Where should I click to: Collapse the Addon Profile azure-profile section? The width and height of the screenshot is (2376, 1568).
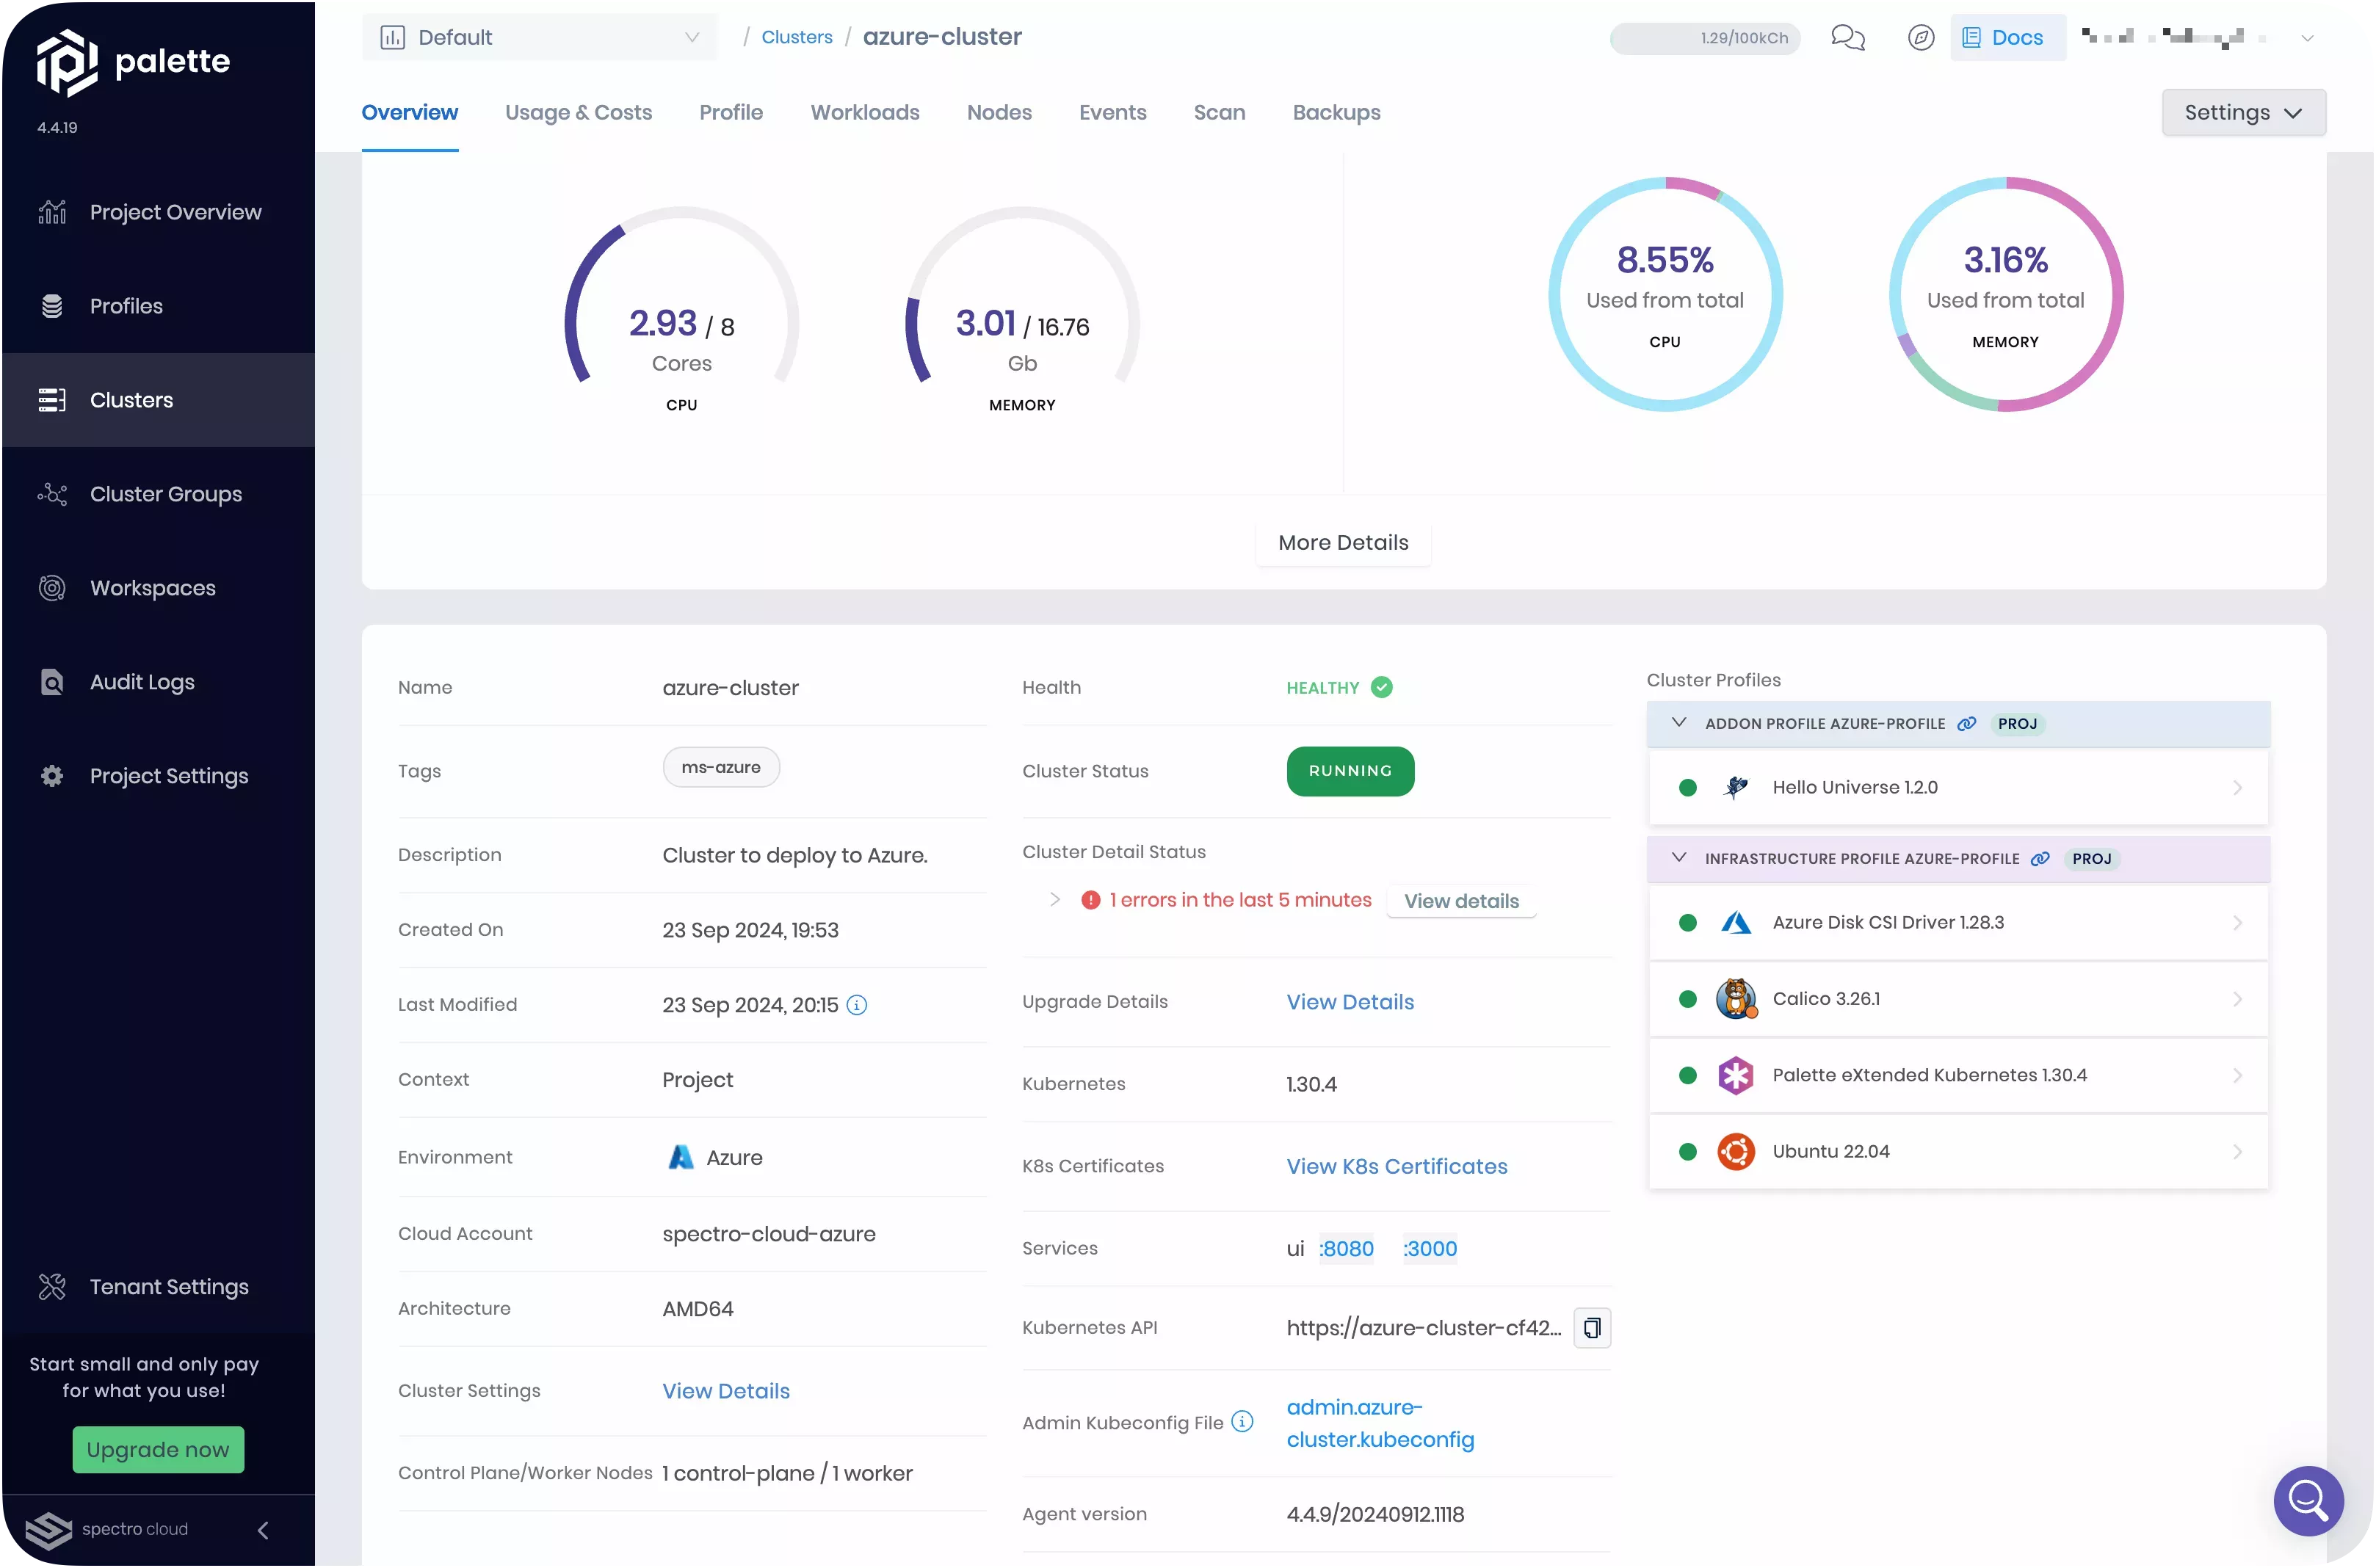tap(1678, 723)
